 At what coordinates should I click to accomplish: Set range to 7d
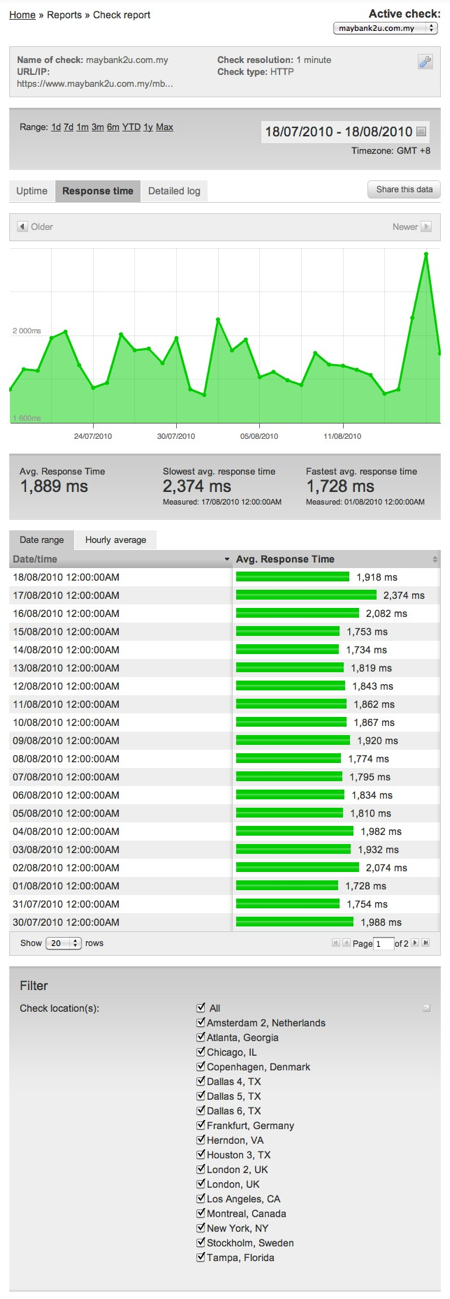tap(69, 127)
